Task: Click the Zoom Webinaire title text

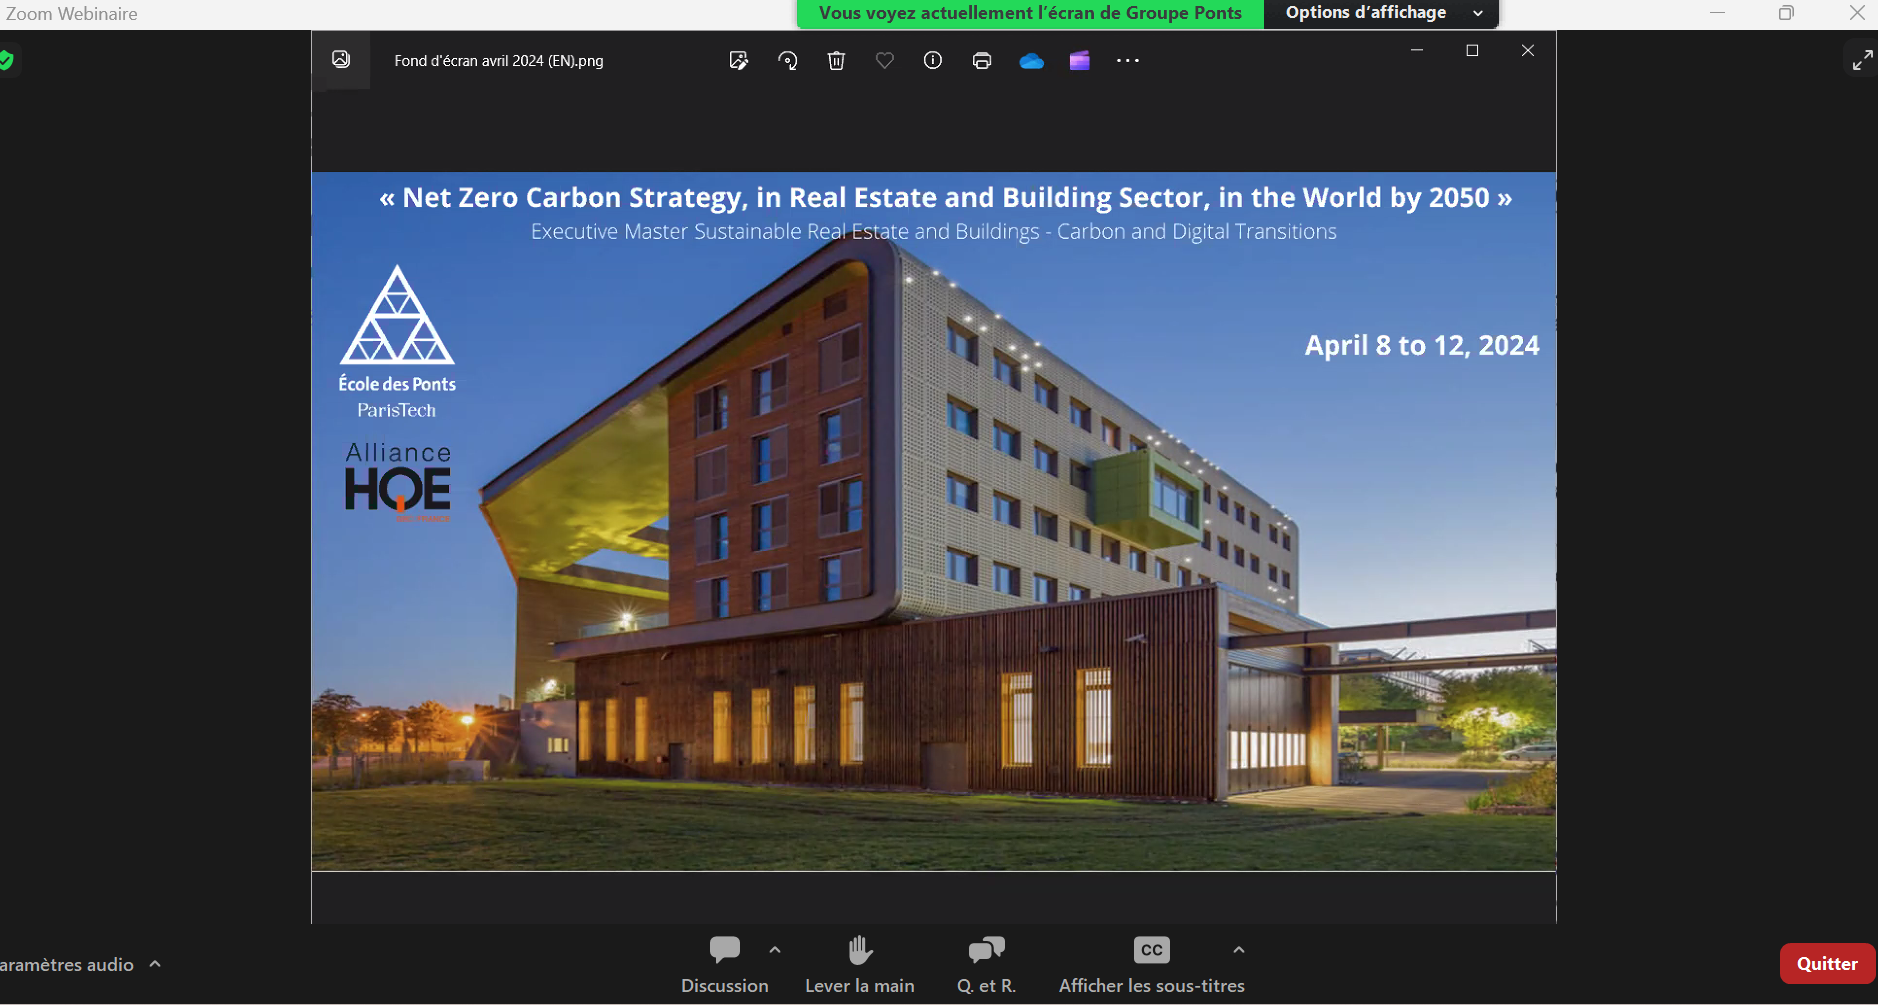Action: click(x=72, y=14)
